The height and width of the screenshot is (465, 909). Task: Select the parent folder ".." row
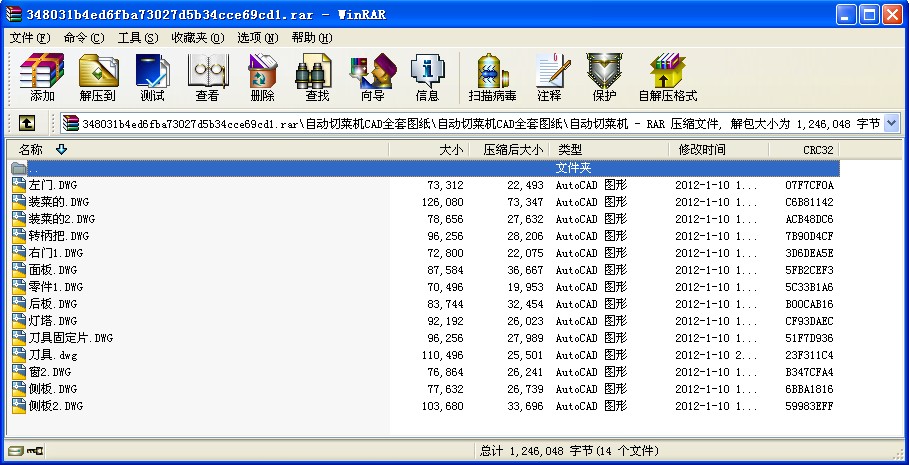(200, 168)
